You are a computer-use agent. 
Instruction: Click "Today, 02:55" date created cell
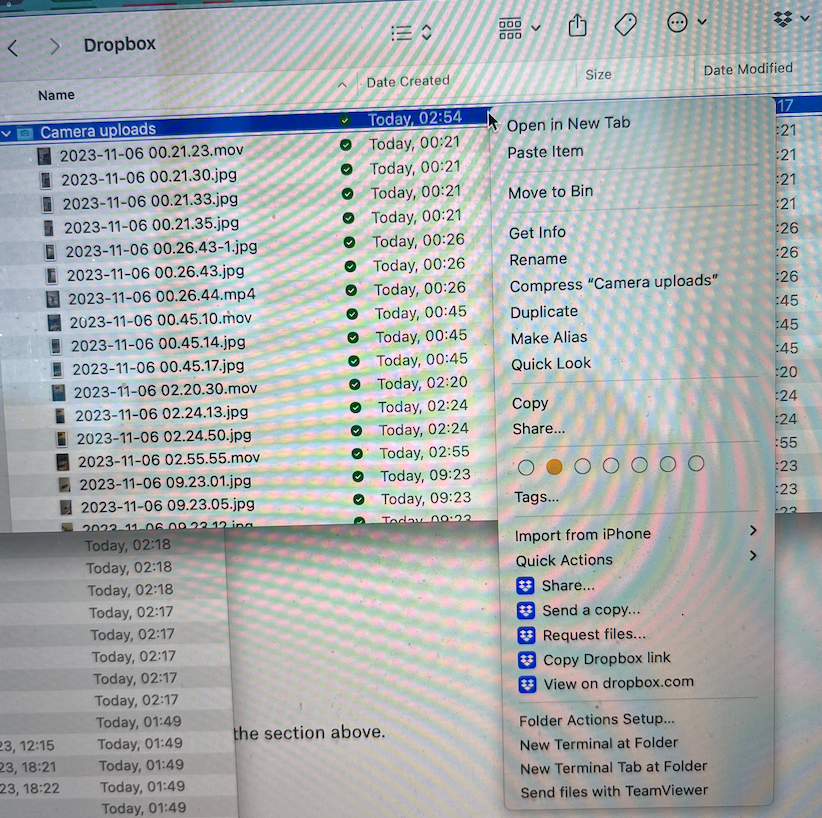[424, 452]
